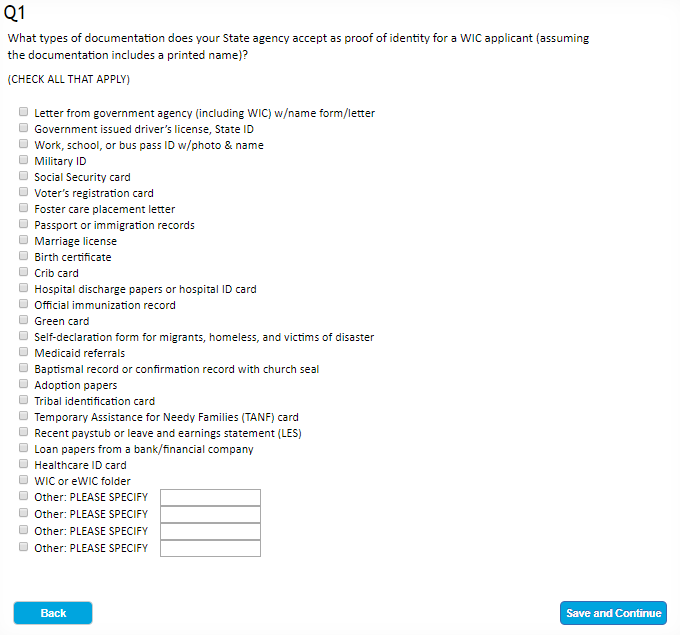Viewport: 680px width, 635px height.
Task: Tick the Healthcare ID card checkbox
Action: [23, 464]
